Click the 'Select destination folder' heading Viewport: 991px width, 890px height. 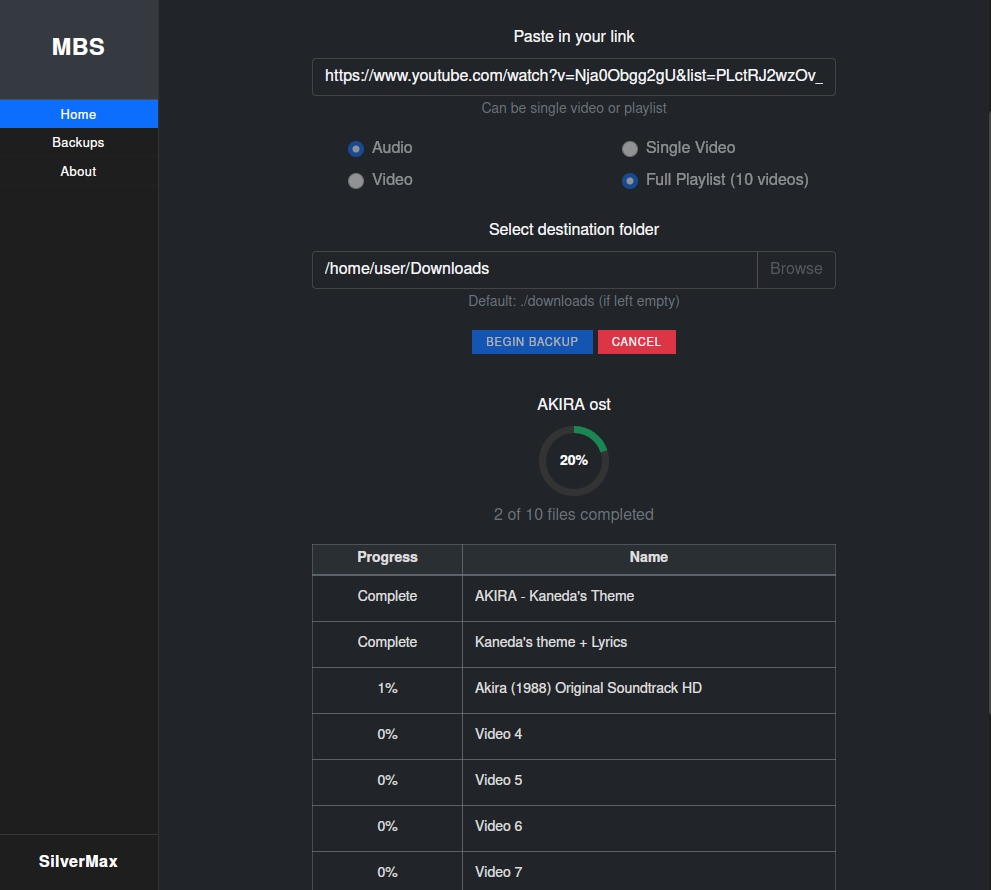(x=573, y=229)
